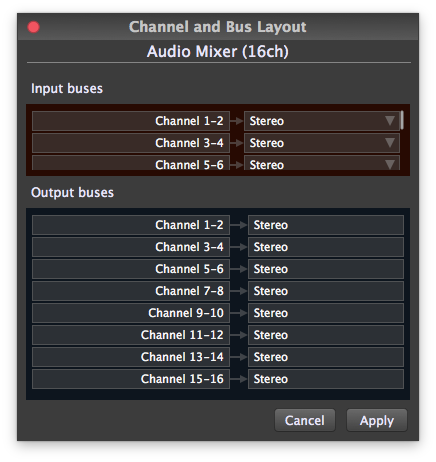Image resolution: width=436 pixels, height=462 pixels.
Task: Click the output Channel 13-14 Stereo field
Action: pos(326,357)
